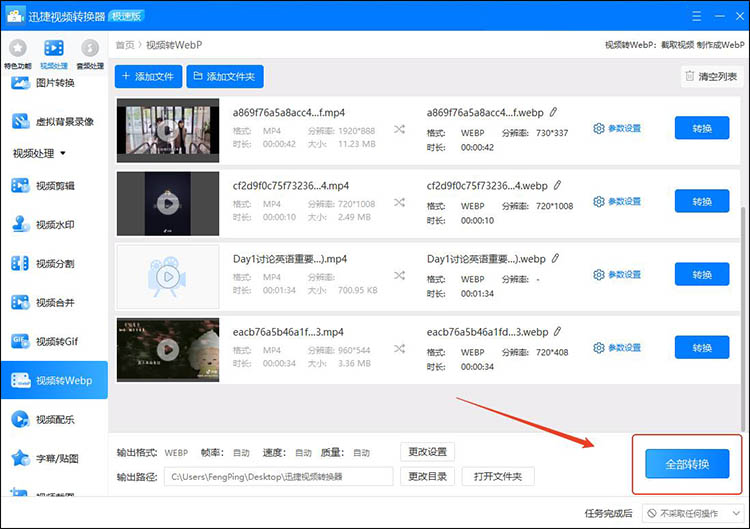Image resolution: width=750 pixels, height=529 pixels.
Task: Edit output name cf2d9f0c75f73236...4.webp pencil
Action: (557, 185)
